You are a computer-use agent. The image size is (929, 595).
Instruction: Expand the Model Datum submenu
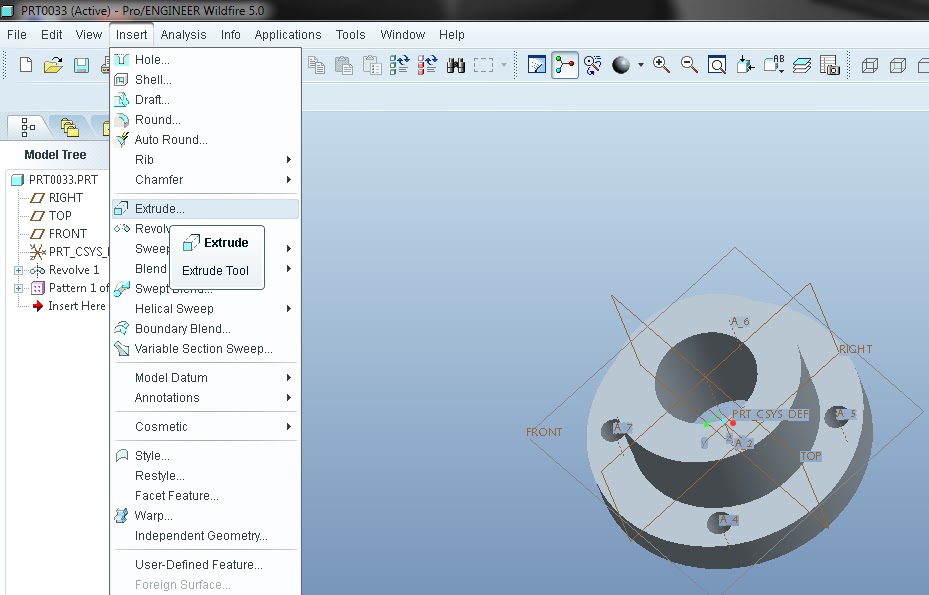pos(205,378)
